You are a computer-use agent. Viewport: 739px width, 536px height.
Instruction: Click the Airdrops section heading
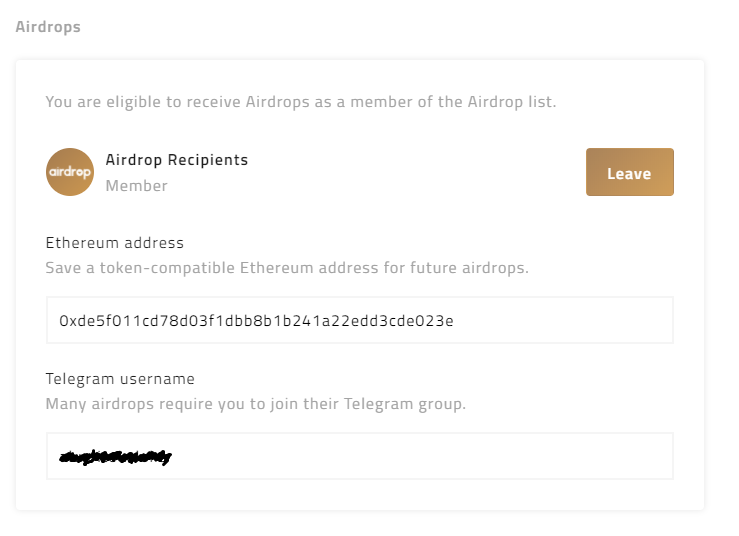(x=48, y=27)
